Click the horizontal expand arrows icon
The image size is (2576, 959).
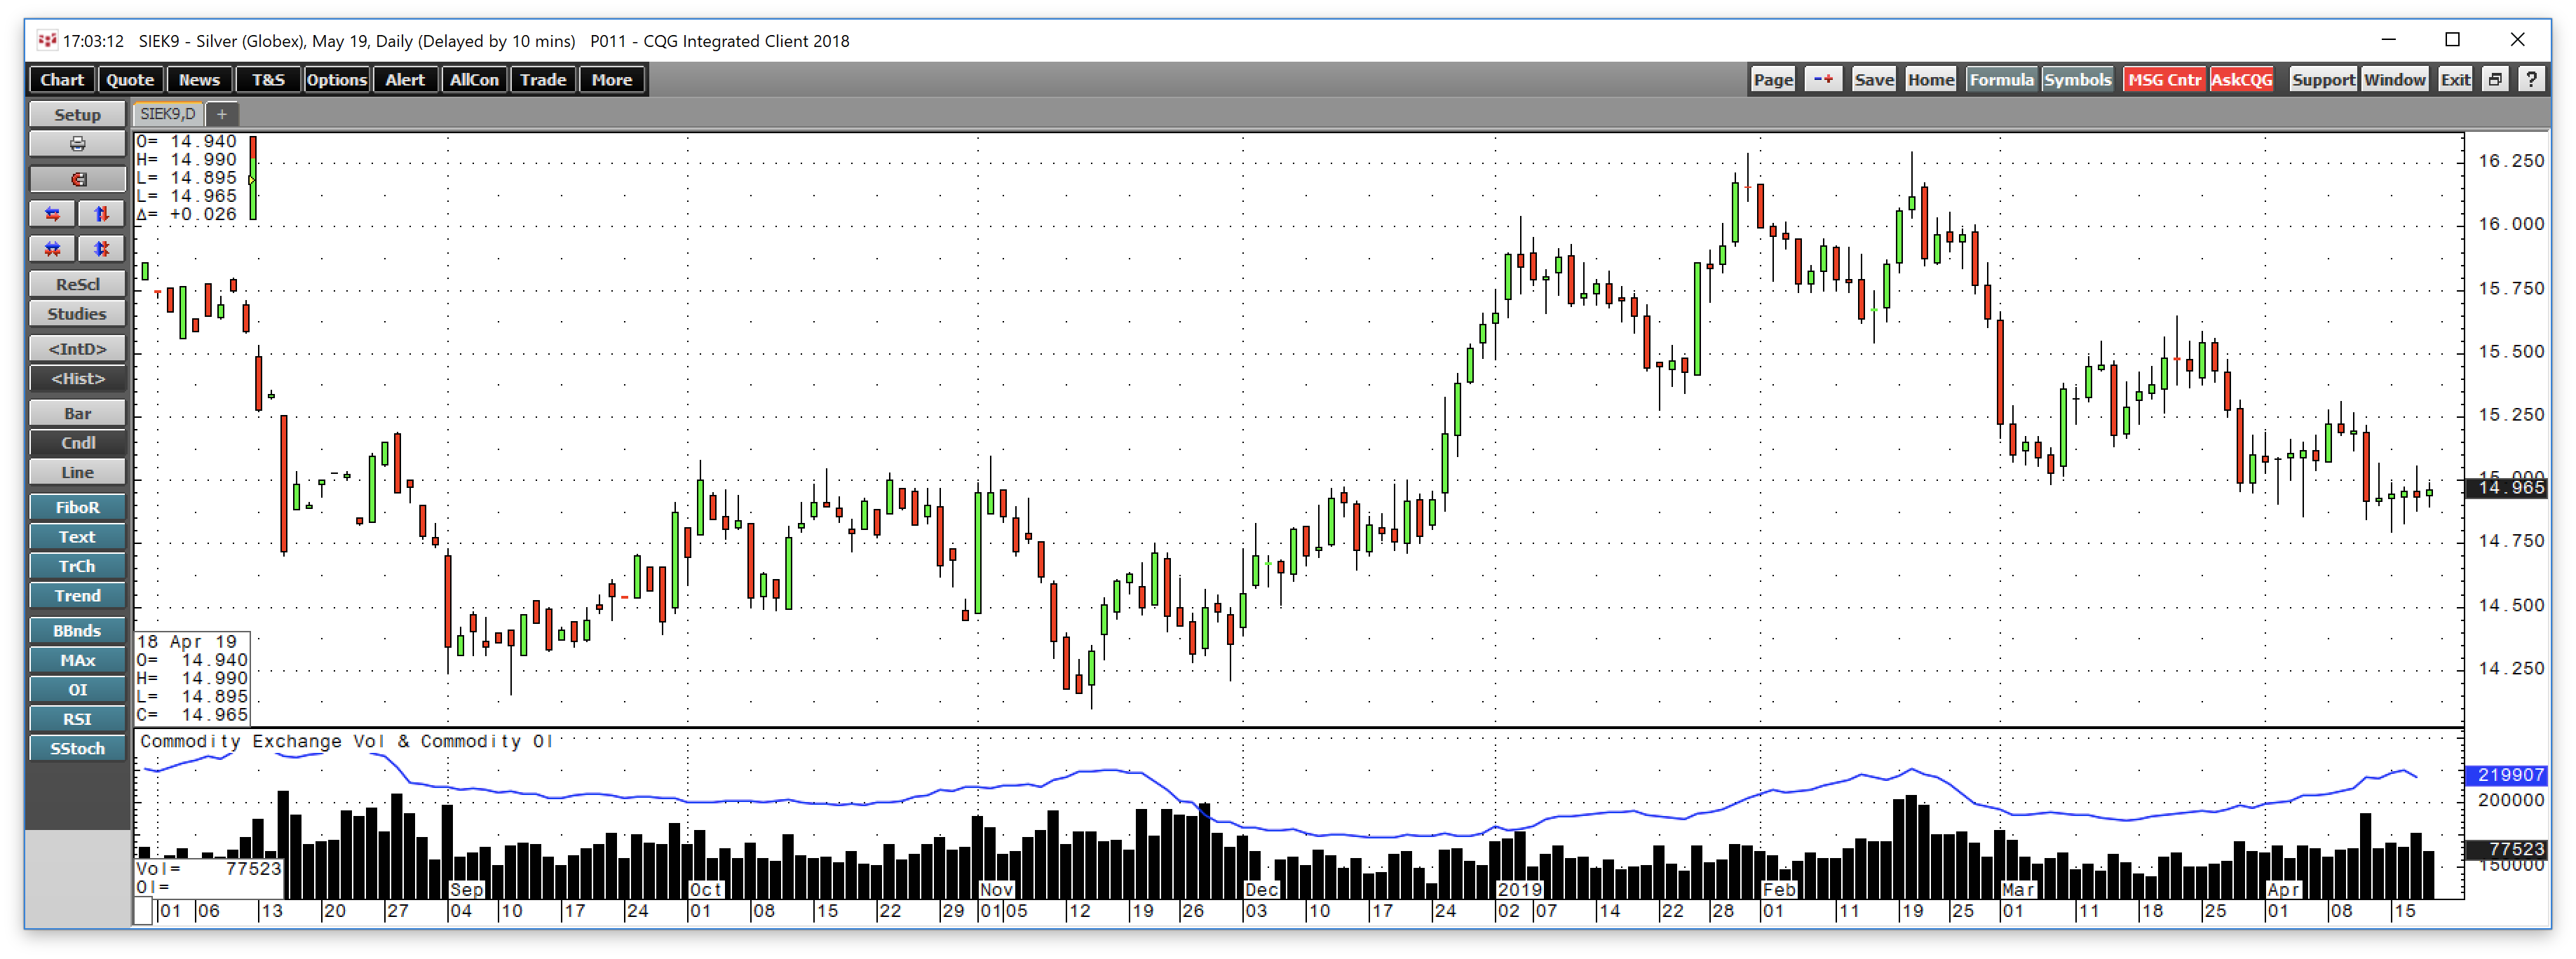[x=53, y=214]
